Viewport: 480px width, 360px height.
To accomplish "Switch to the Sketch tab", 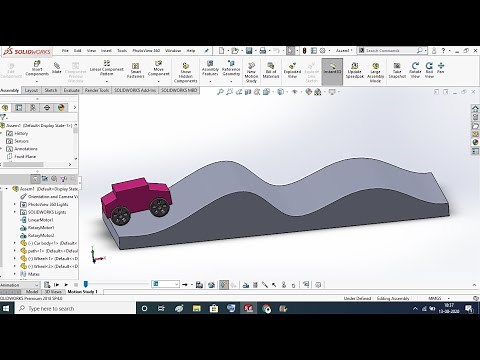I will 51,90.
